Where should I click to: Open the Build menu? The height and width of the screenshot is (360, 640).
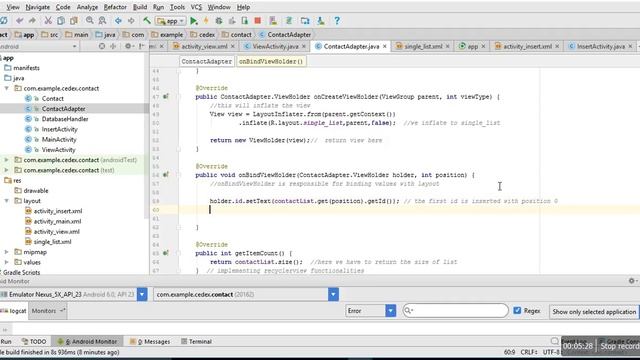(x=140, y=7)
